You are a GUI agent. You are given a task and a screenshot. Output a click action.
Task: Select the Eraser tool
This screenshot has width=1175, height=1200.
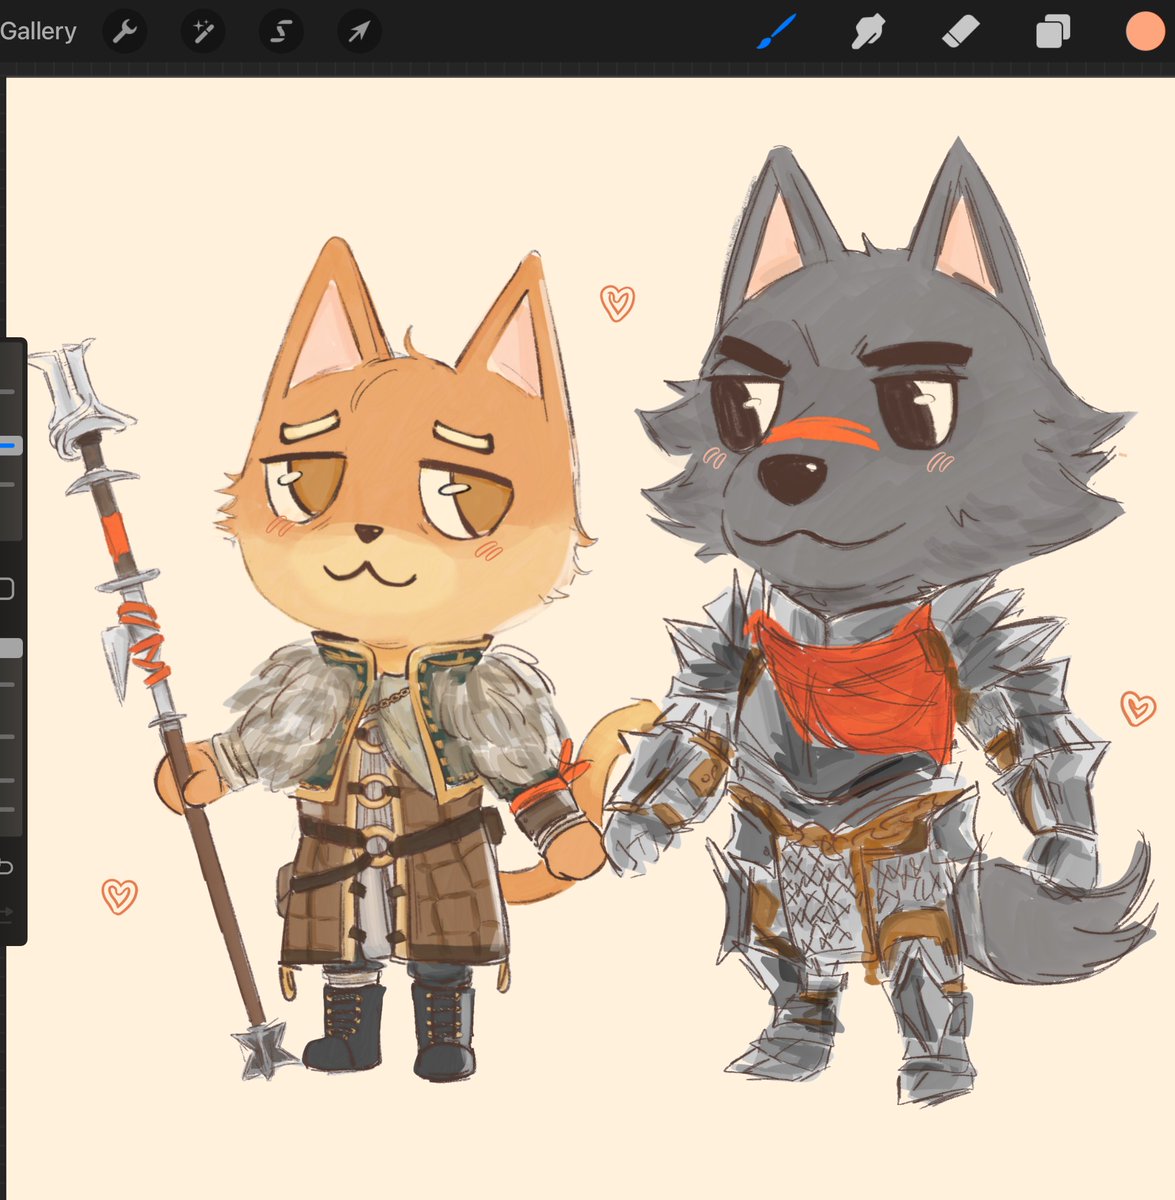click(960, 32)
